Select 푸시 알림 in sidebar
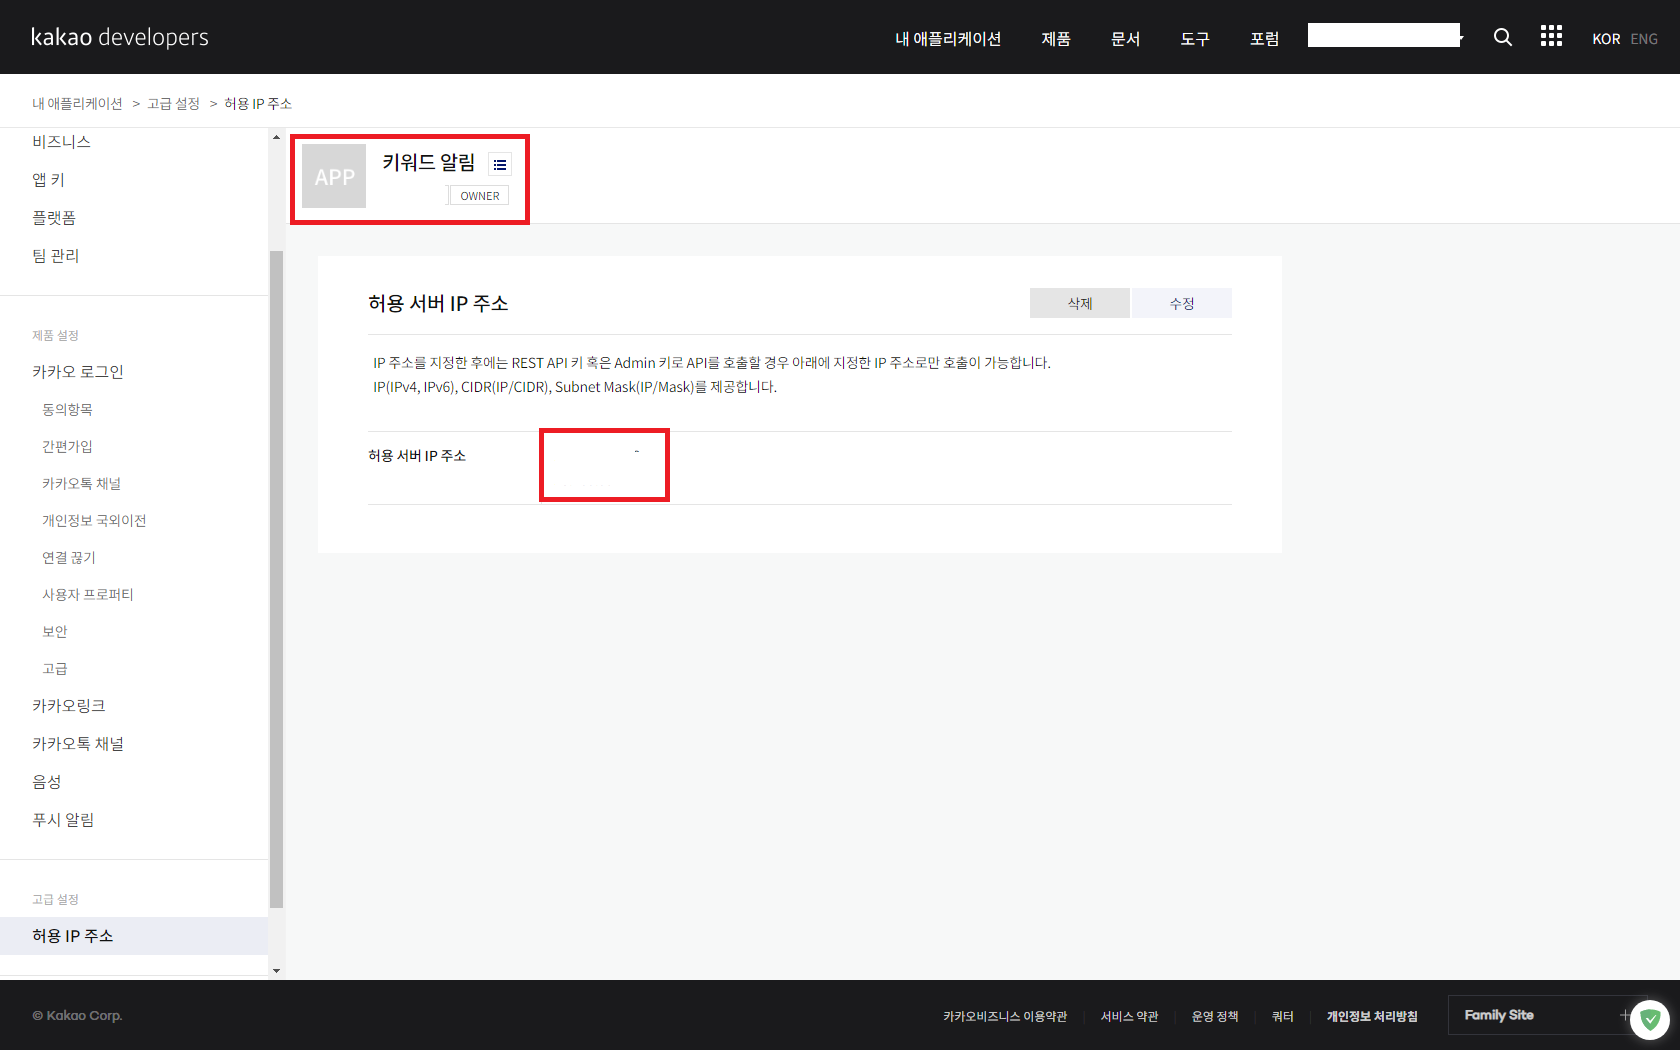The image size is (1680, 1050). click(63, 820)
